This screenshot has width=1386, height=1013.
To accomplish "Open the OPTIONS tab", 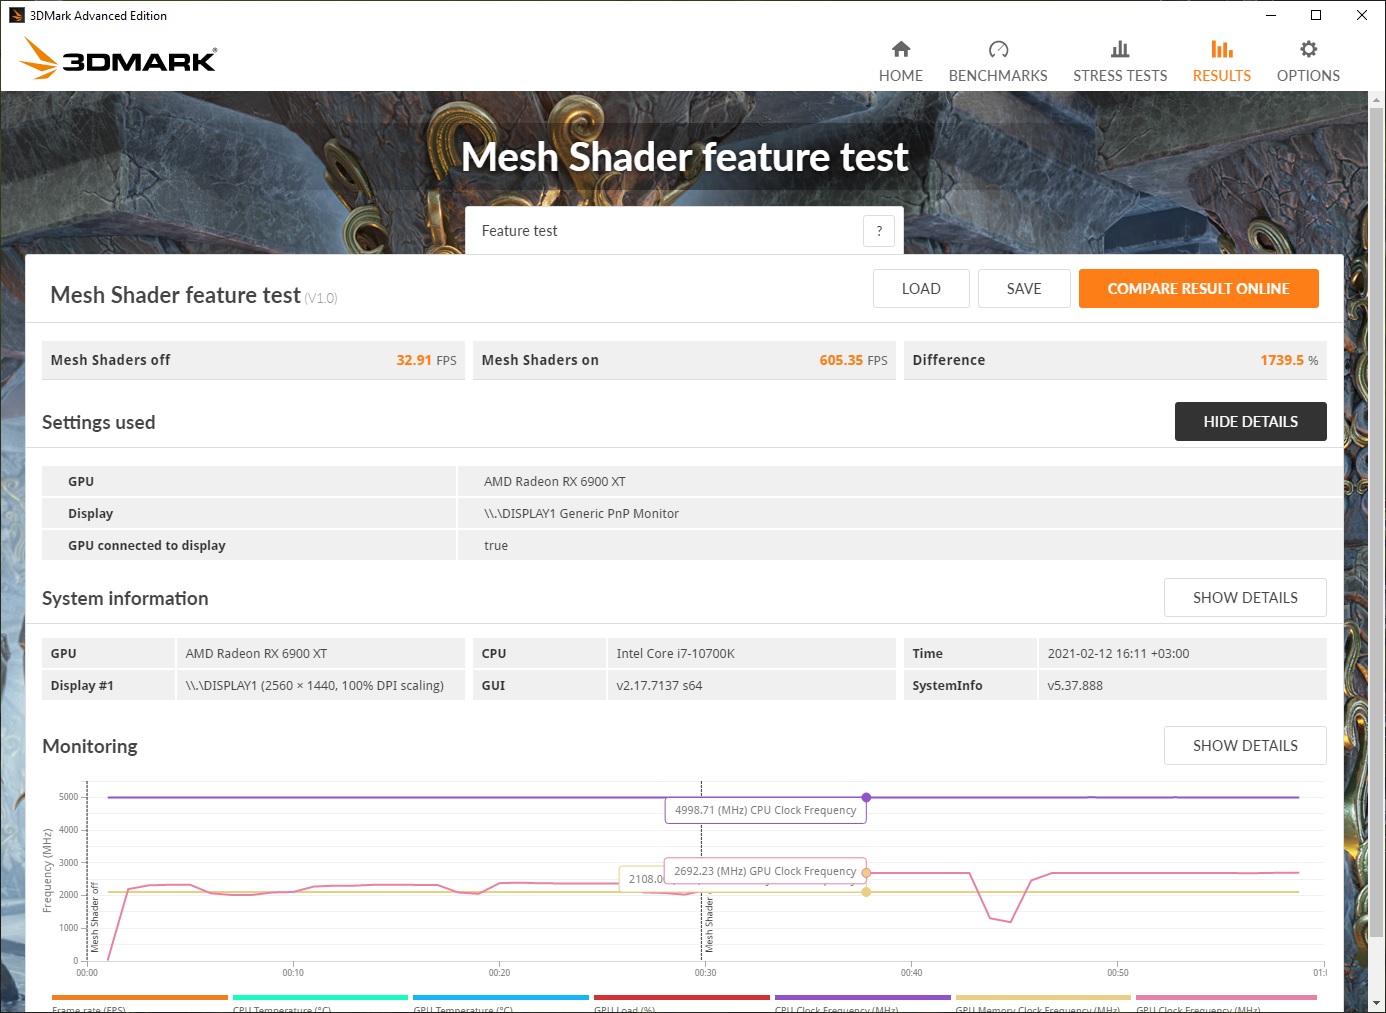I will pyautogui.click(x=1308, y=62).
